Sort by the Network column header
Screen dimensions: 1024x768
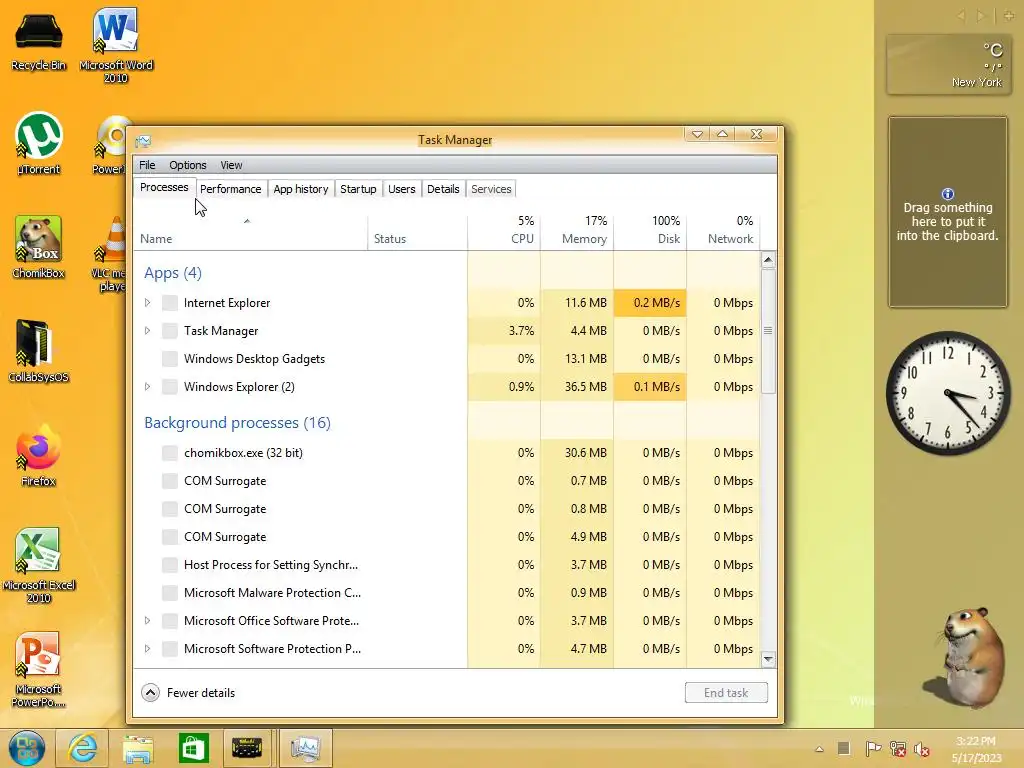point(724,231)
